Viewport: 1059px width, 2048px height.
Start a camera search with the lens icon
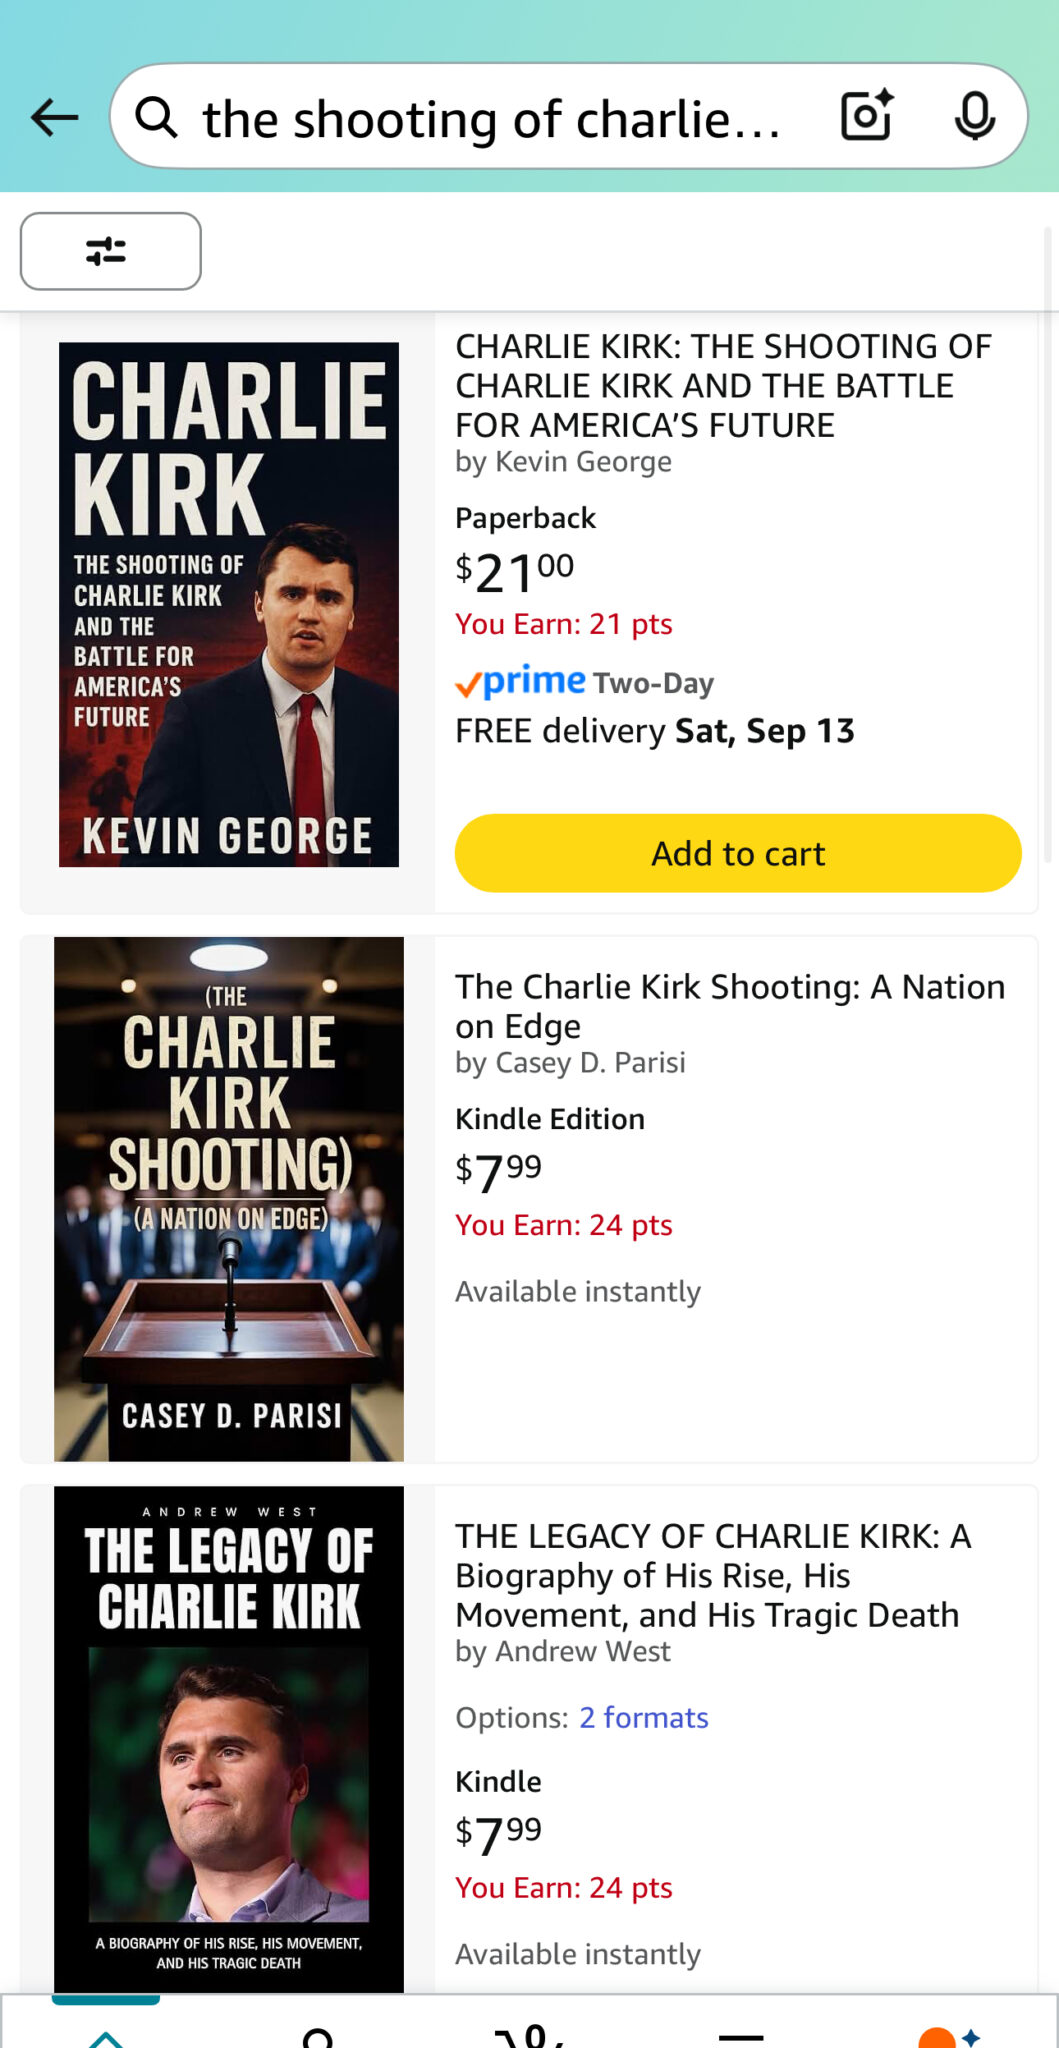(x=866, y=114)
